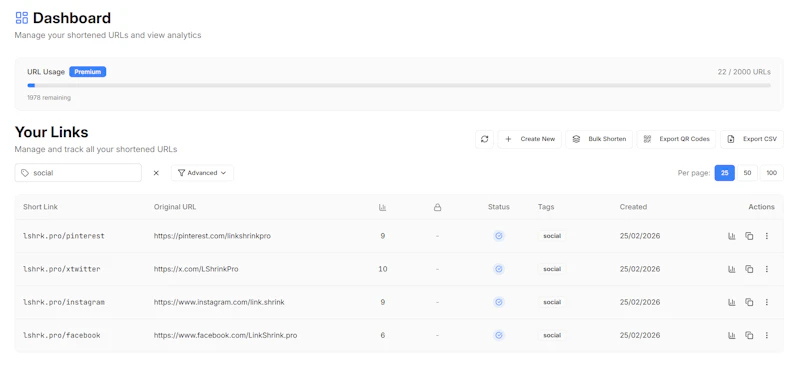The image size is (800, 366).
Task: Click the Premium plan badge
Action: pos(88,72)
